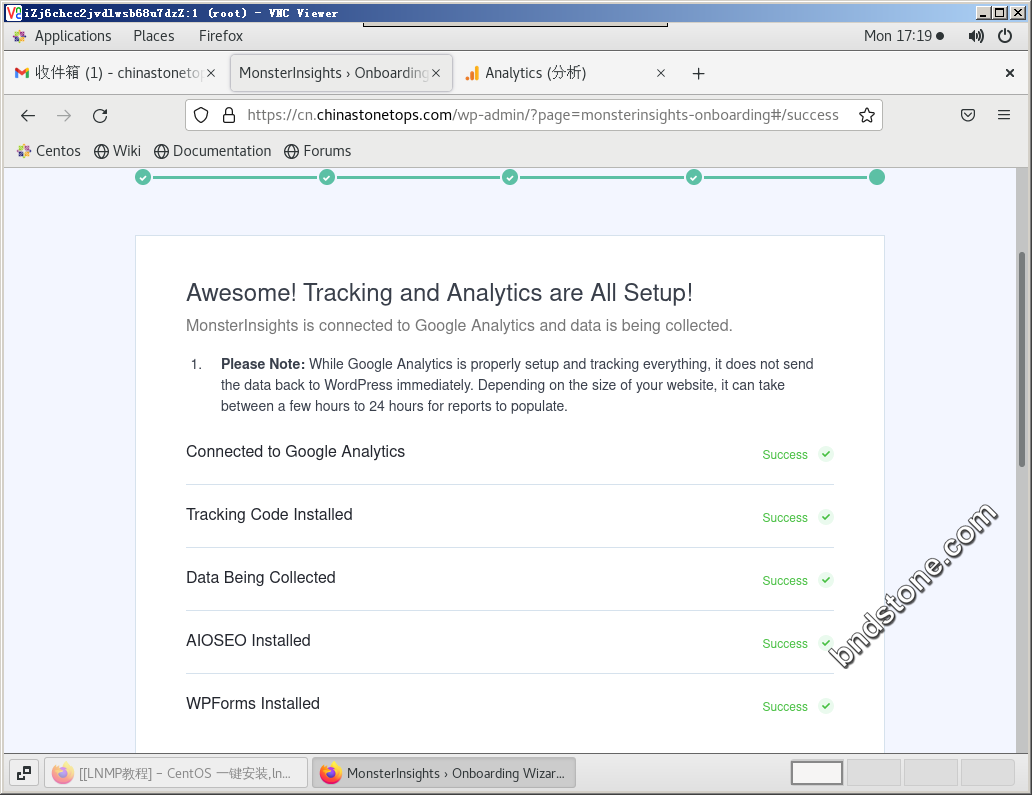Screen dimensions: 1032x795
Task: Click the system volume icon
Action: (x=976, y=36)
